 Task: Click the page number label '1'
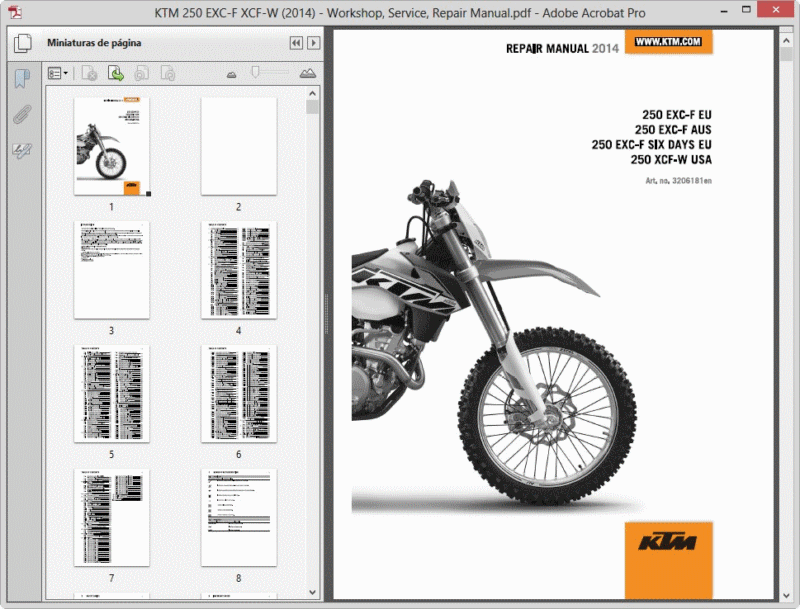coord(111,207)
